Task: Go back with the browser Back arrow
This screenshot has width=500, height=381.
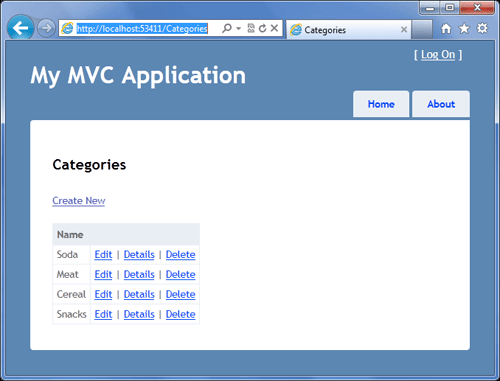Action: (21, 28)
